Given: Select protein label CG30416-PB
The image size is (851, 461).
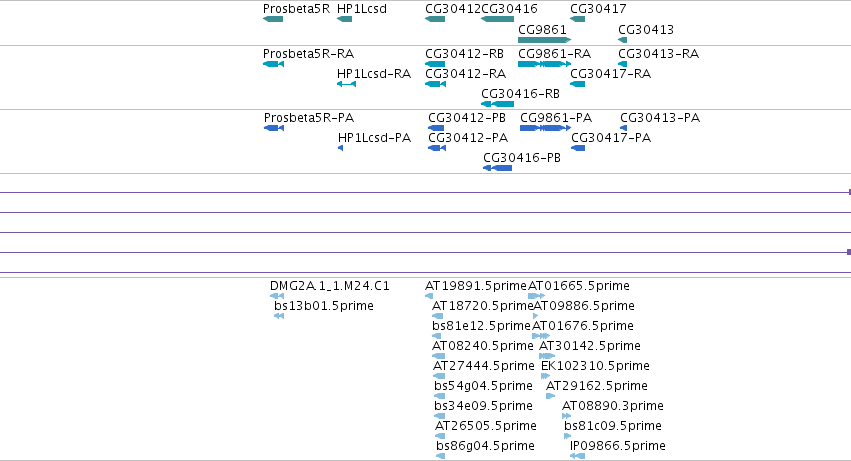Looking at the screenshot, I should click(x=522, y=158).
